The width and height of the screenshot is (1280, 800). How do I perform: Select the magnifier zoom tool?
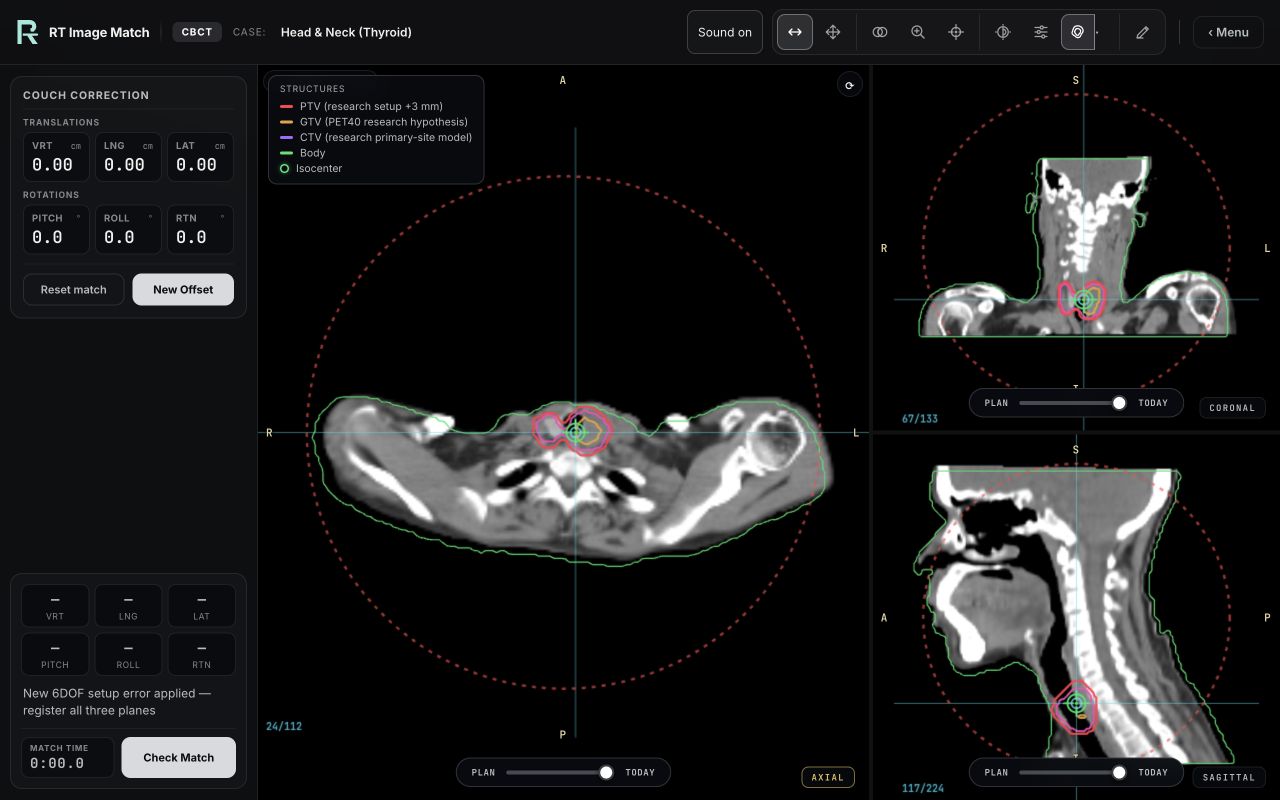coord(918,32)
